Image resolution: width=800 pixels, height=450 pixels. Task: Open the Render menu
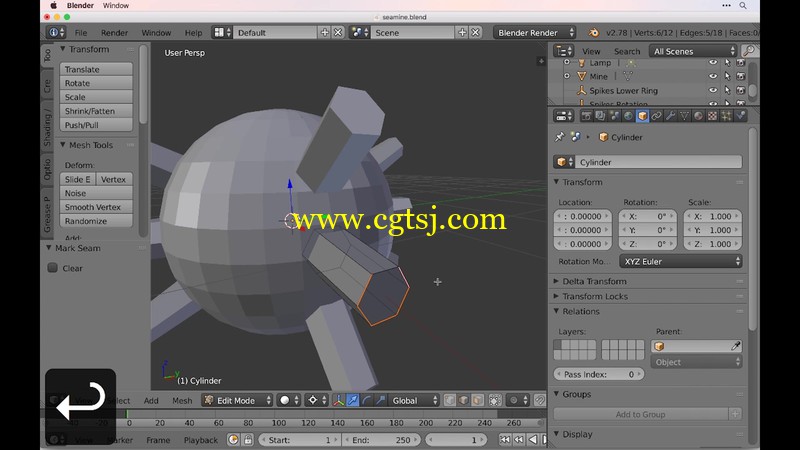114,33
